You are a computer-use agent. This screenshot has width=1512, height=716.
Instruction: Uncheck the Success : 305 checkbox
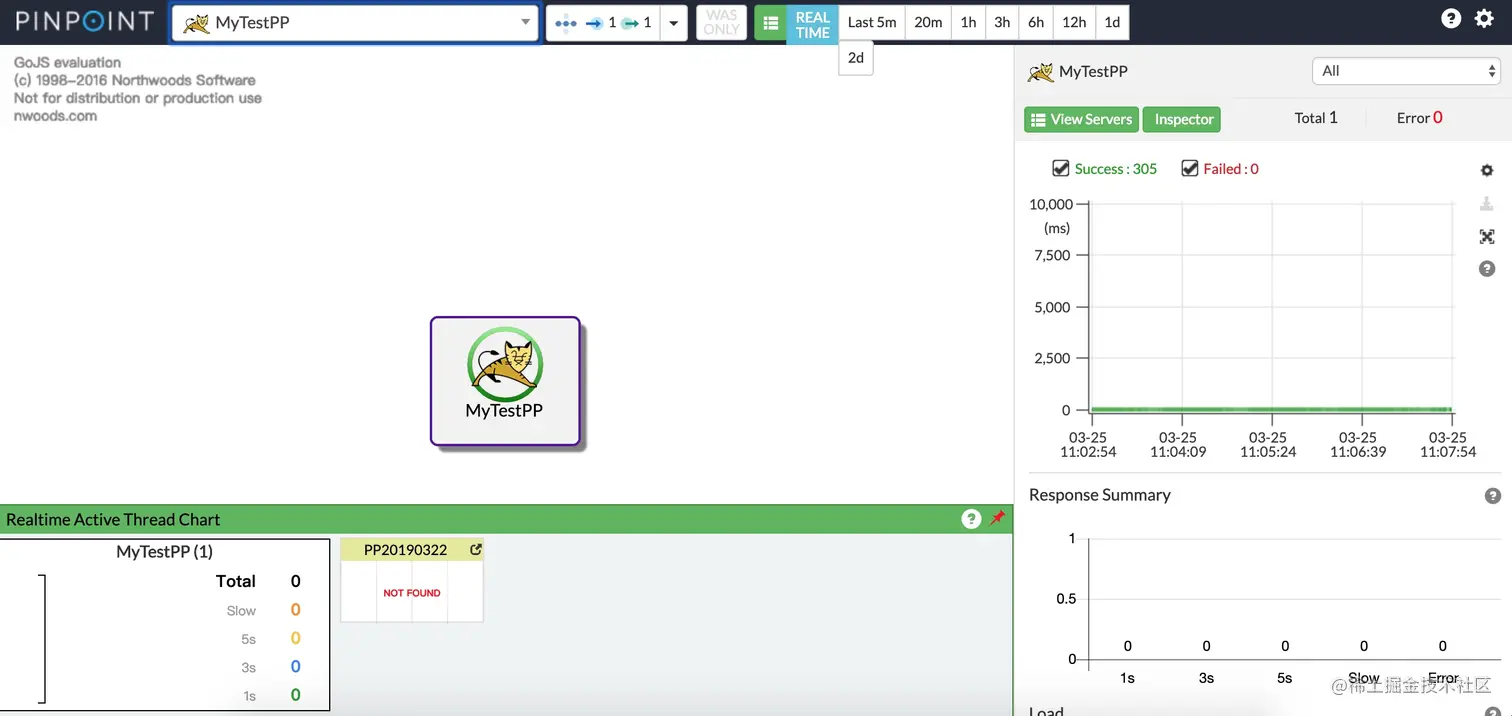coord(1061,168)
